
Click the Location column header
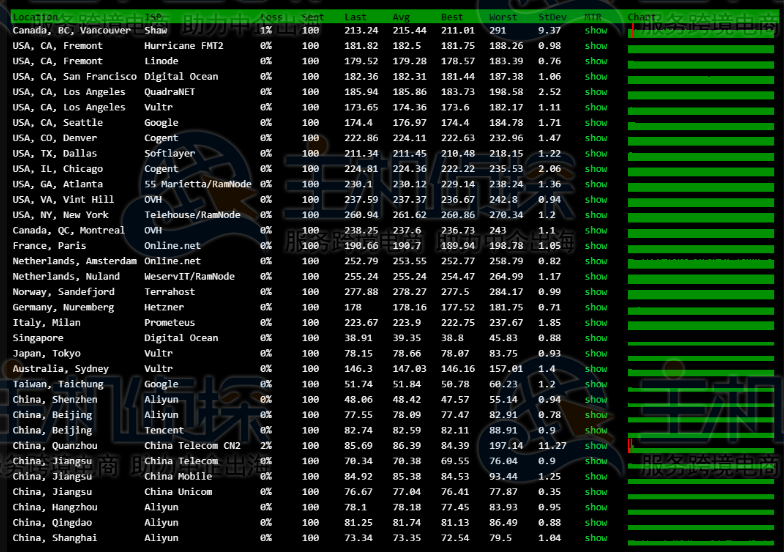[x=36, y=17]
